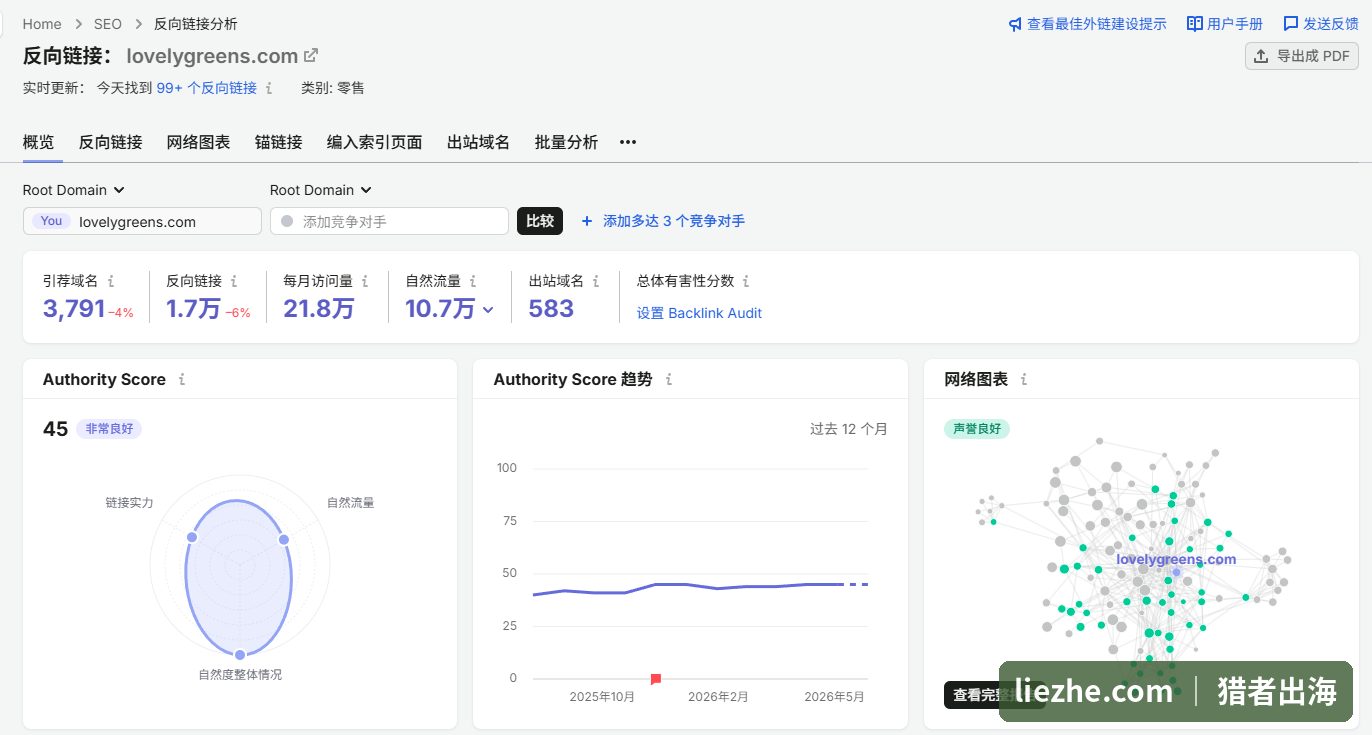The image size is (1372, 735).
Task: Click chat icon for 发送反馈
Action: point(1291,24)
